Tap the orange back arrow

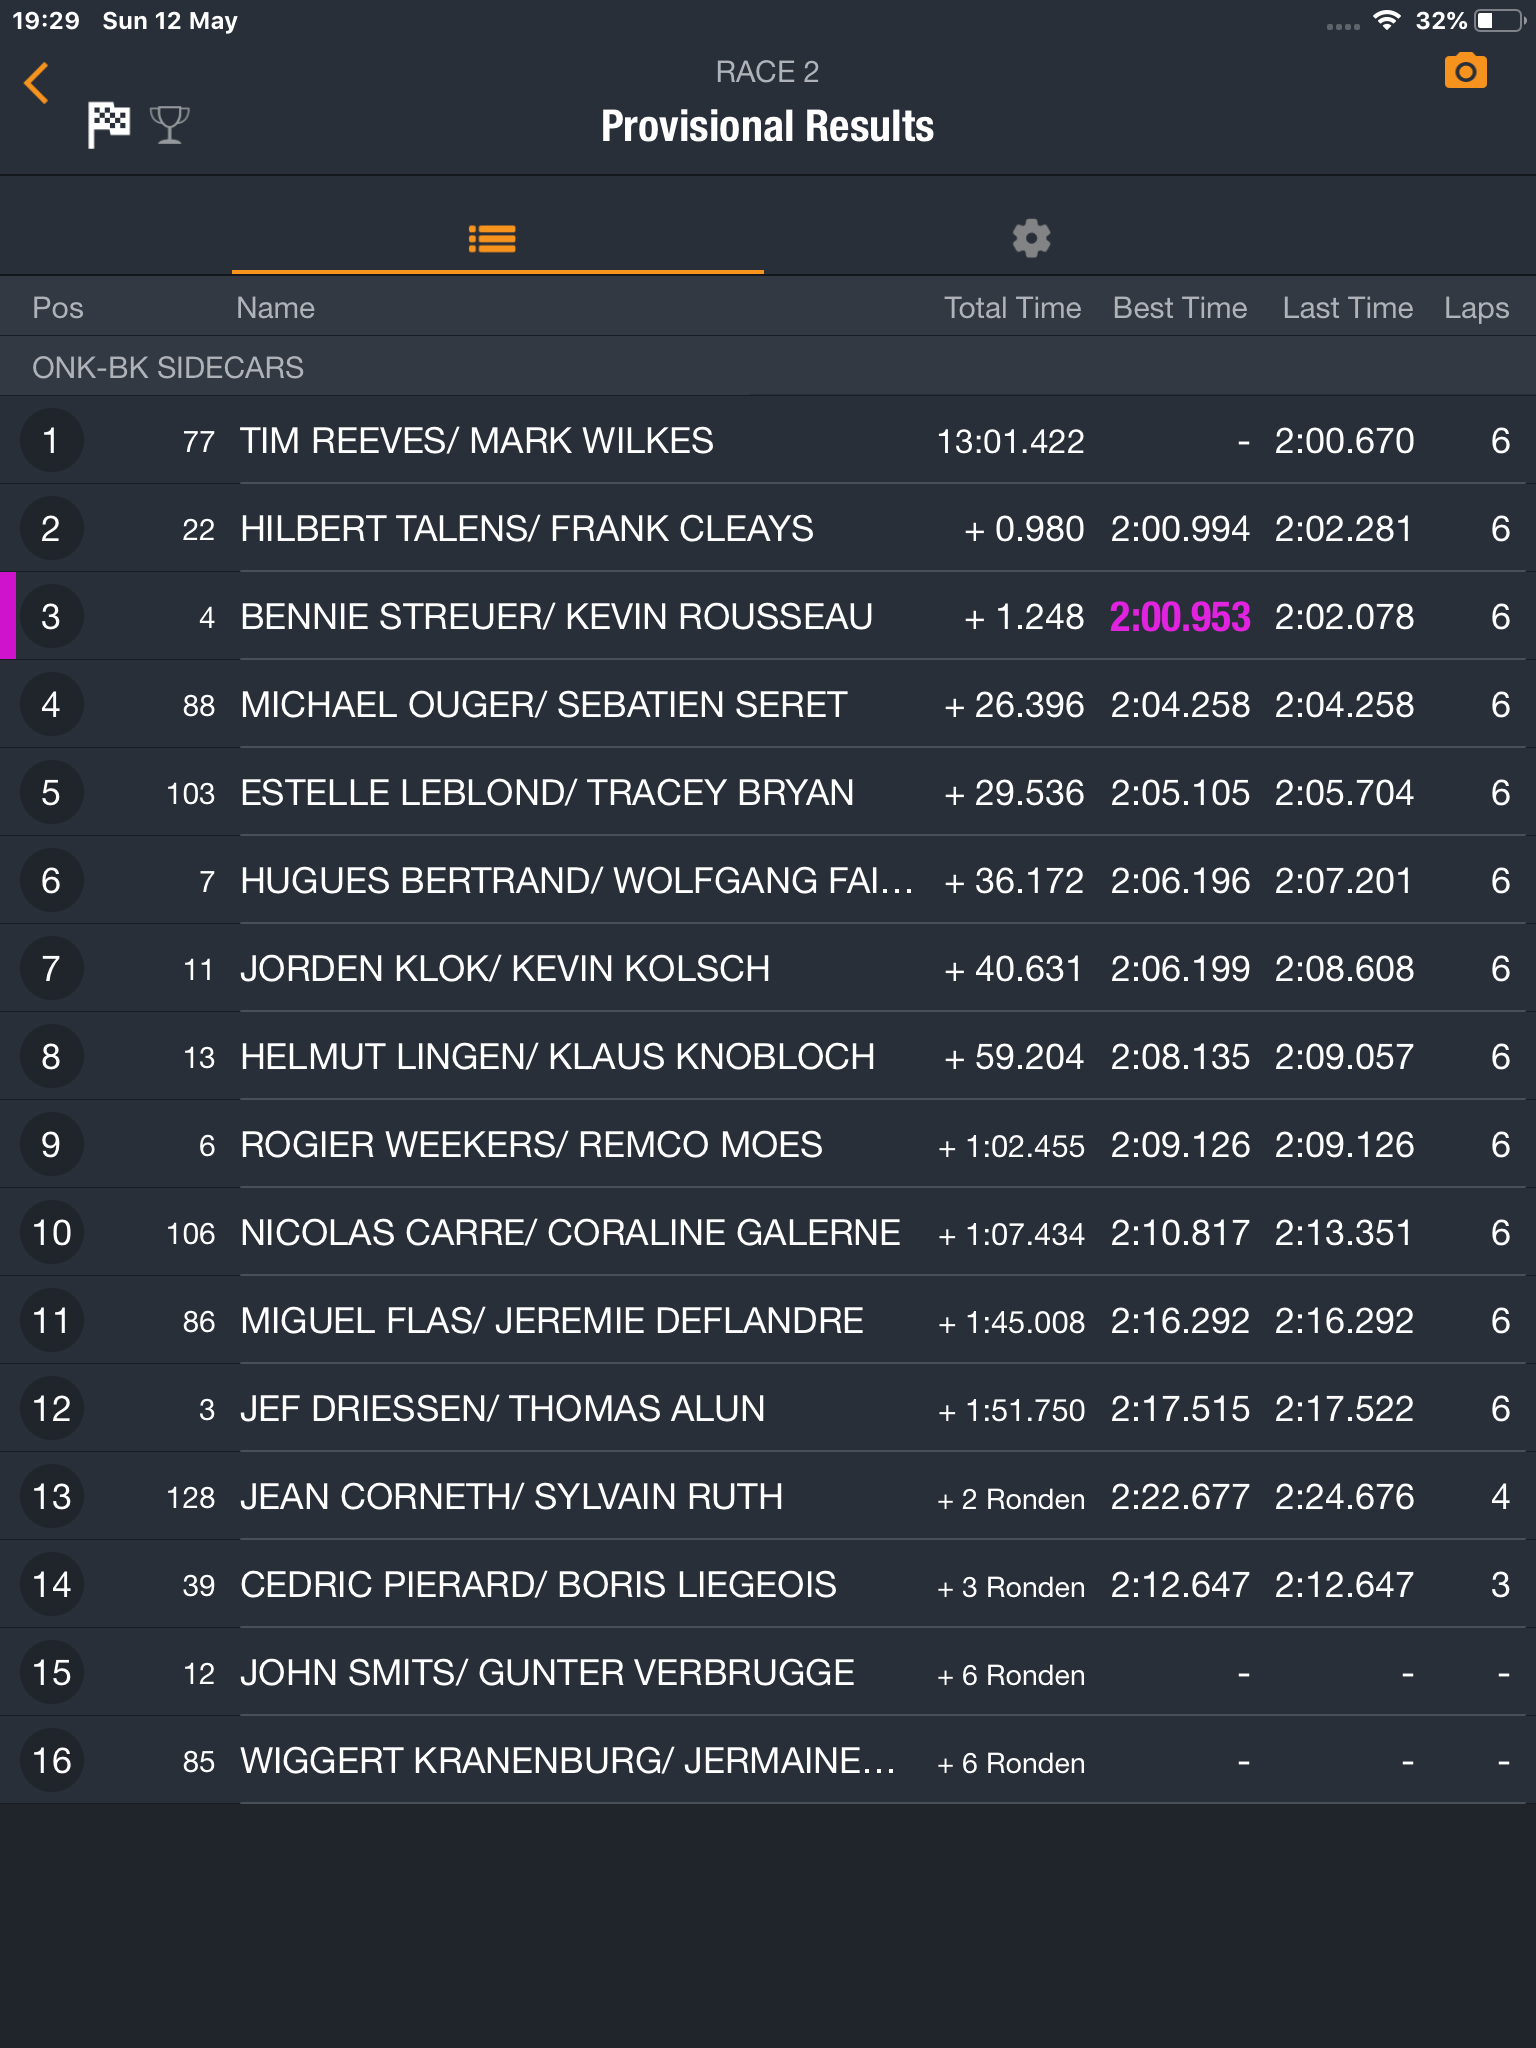coord(37,83)
